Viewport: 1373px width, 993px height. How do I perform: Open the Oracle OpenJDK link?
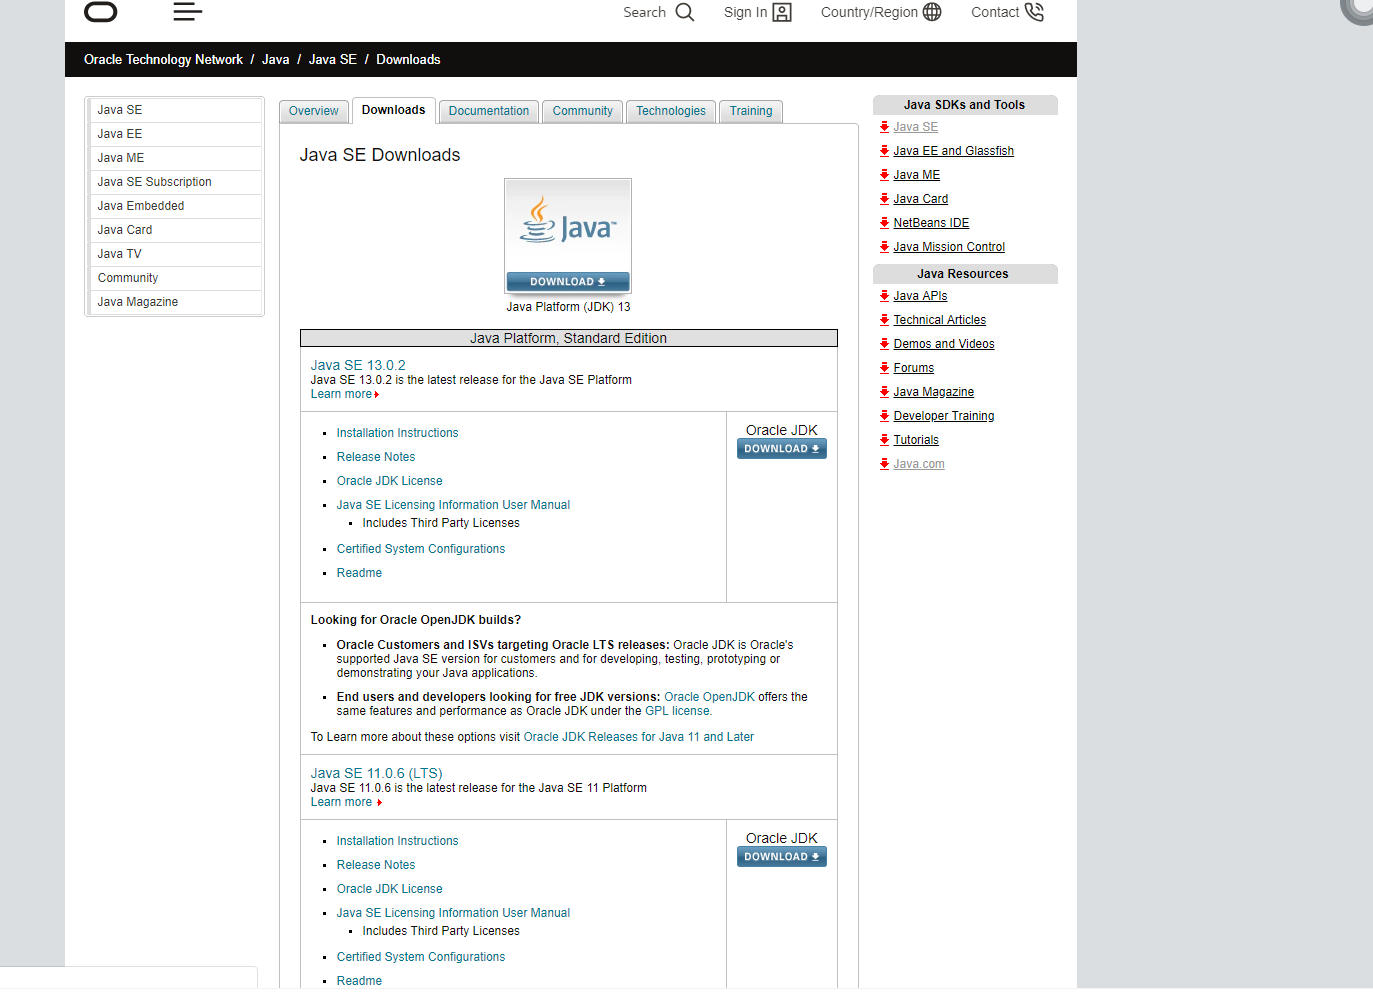pyautogui.click(x=709, y=697)
